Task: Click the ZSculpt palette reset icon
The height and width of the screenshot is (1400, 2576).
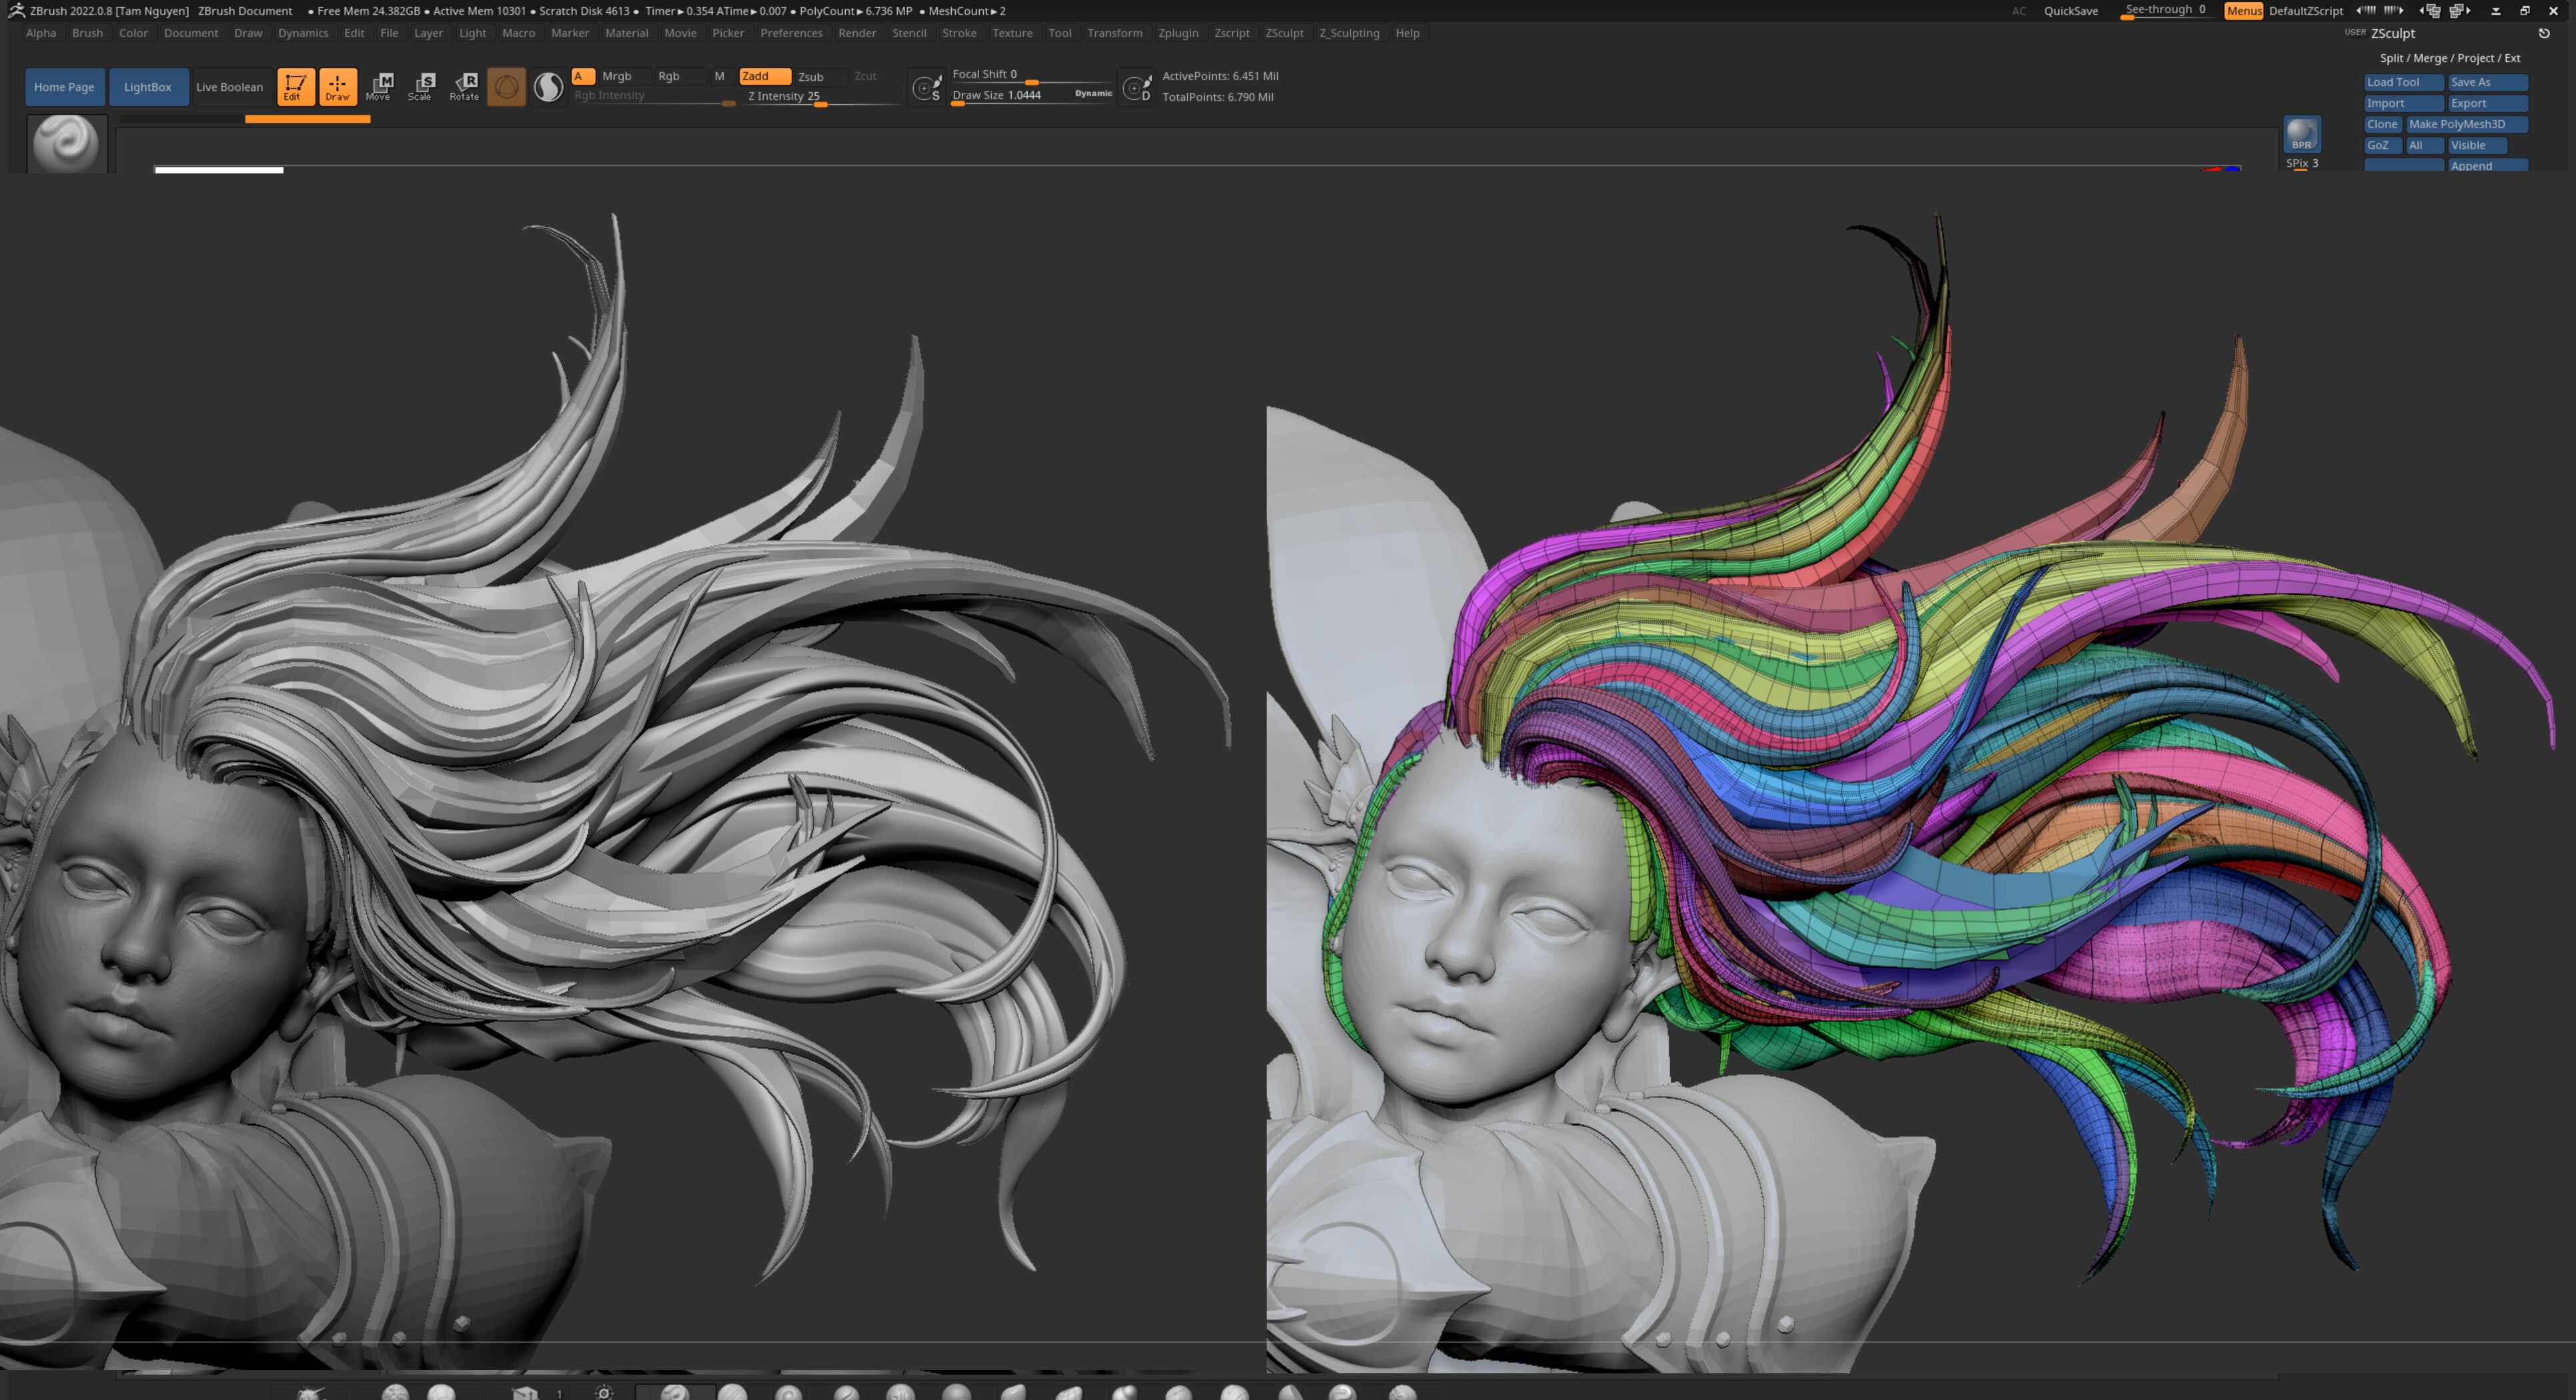Action: coord(2544,33)
